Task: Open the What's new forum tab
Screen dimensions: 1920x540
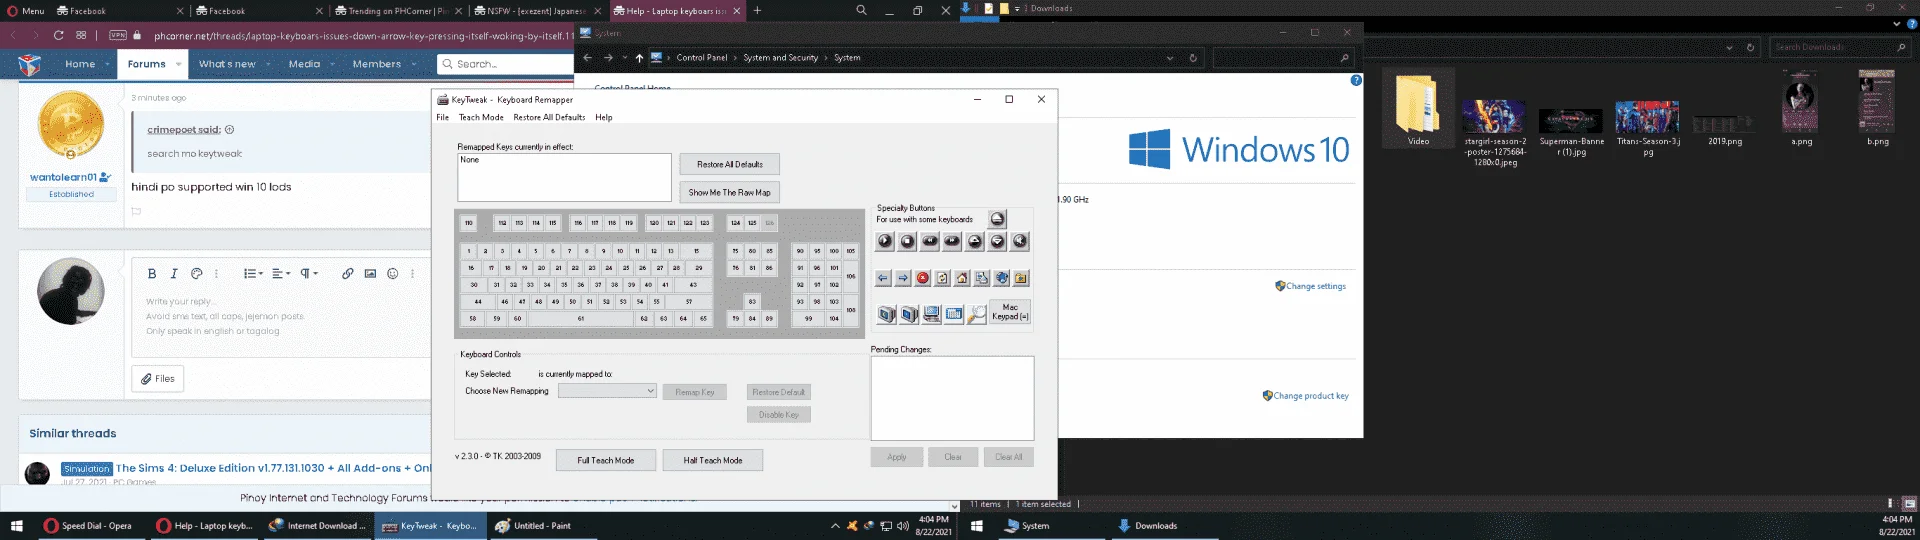Action: click(x=227, y=64)
